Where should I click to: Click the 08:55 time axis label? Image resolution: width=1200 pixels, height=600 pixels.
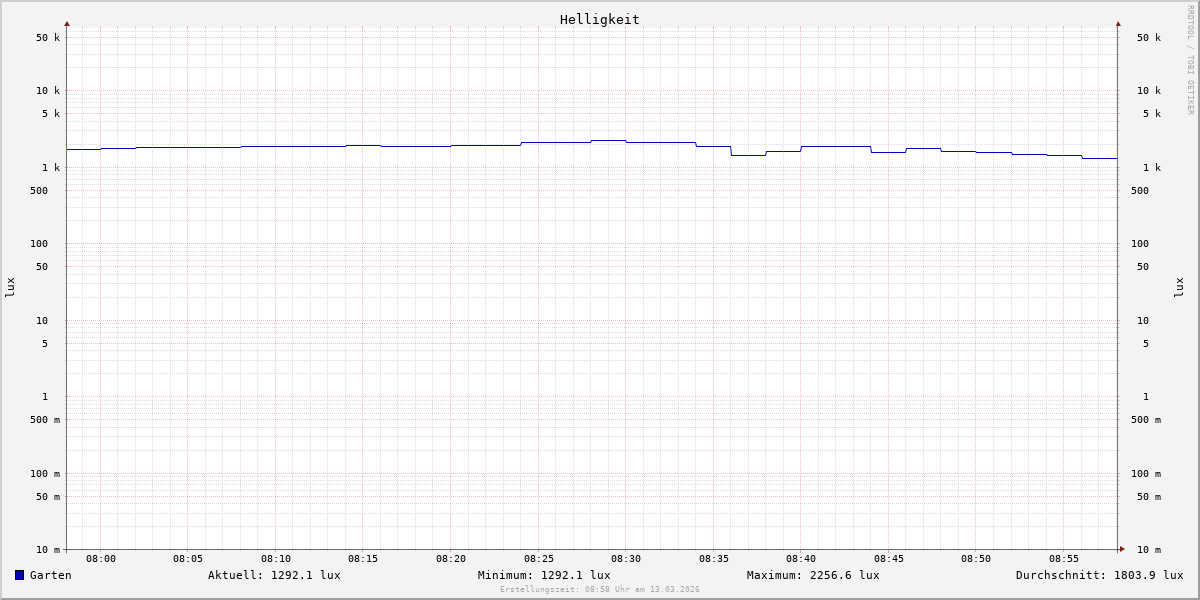(1064, 559)
